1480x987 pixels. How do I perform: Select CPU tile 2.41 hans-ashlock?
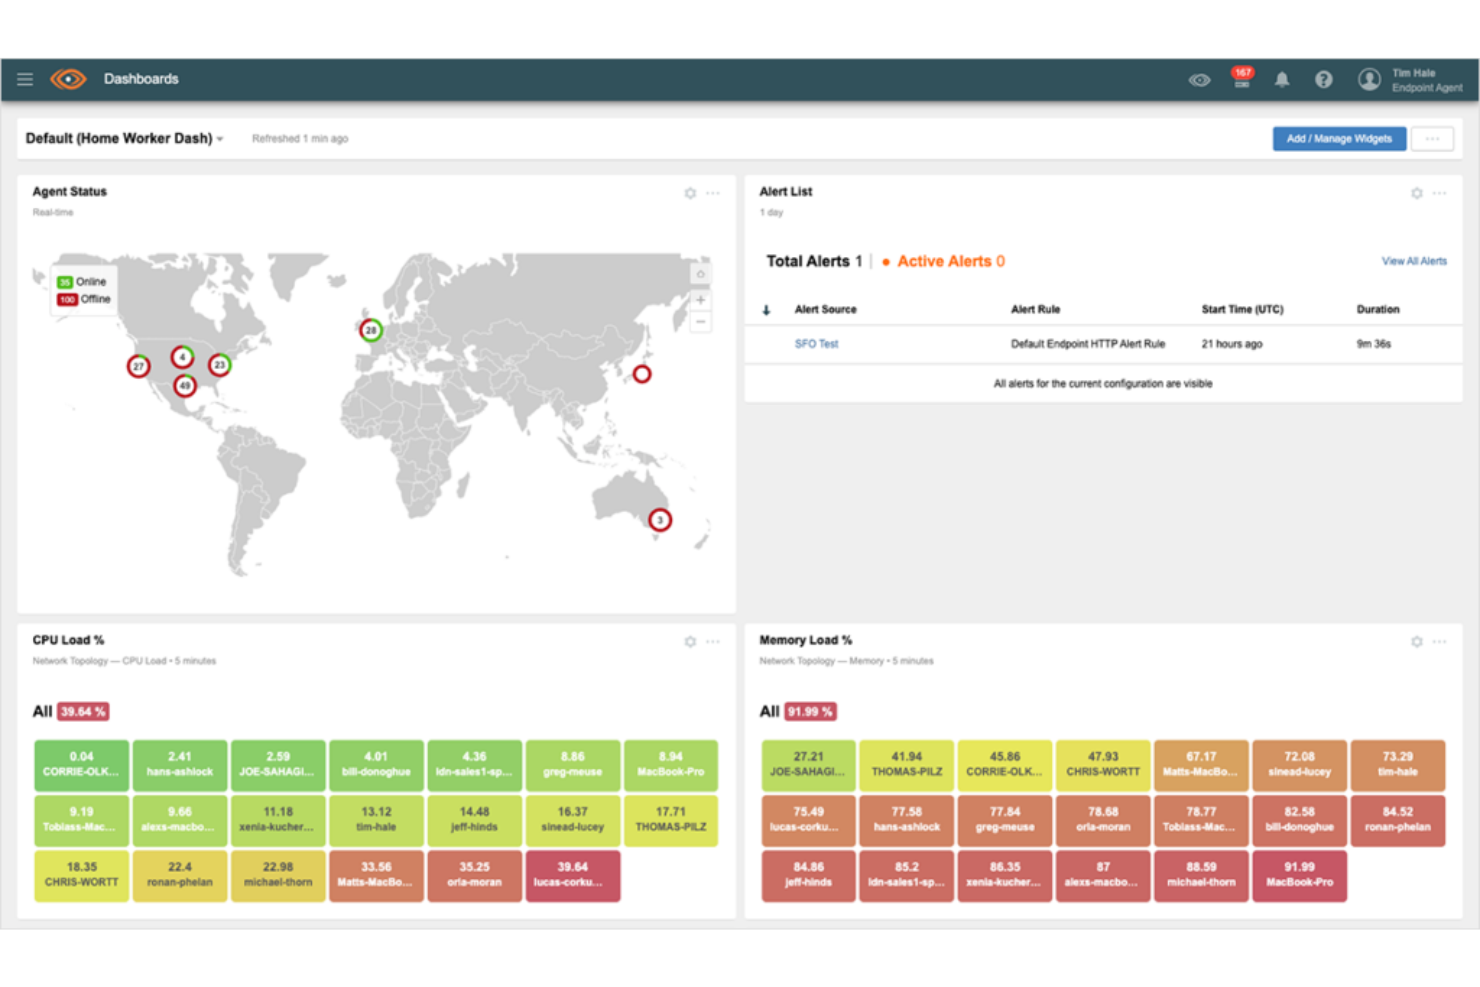(179, 765)
